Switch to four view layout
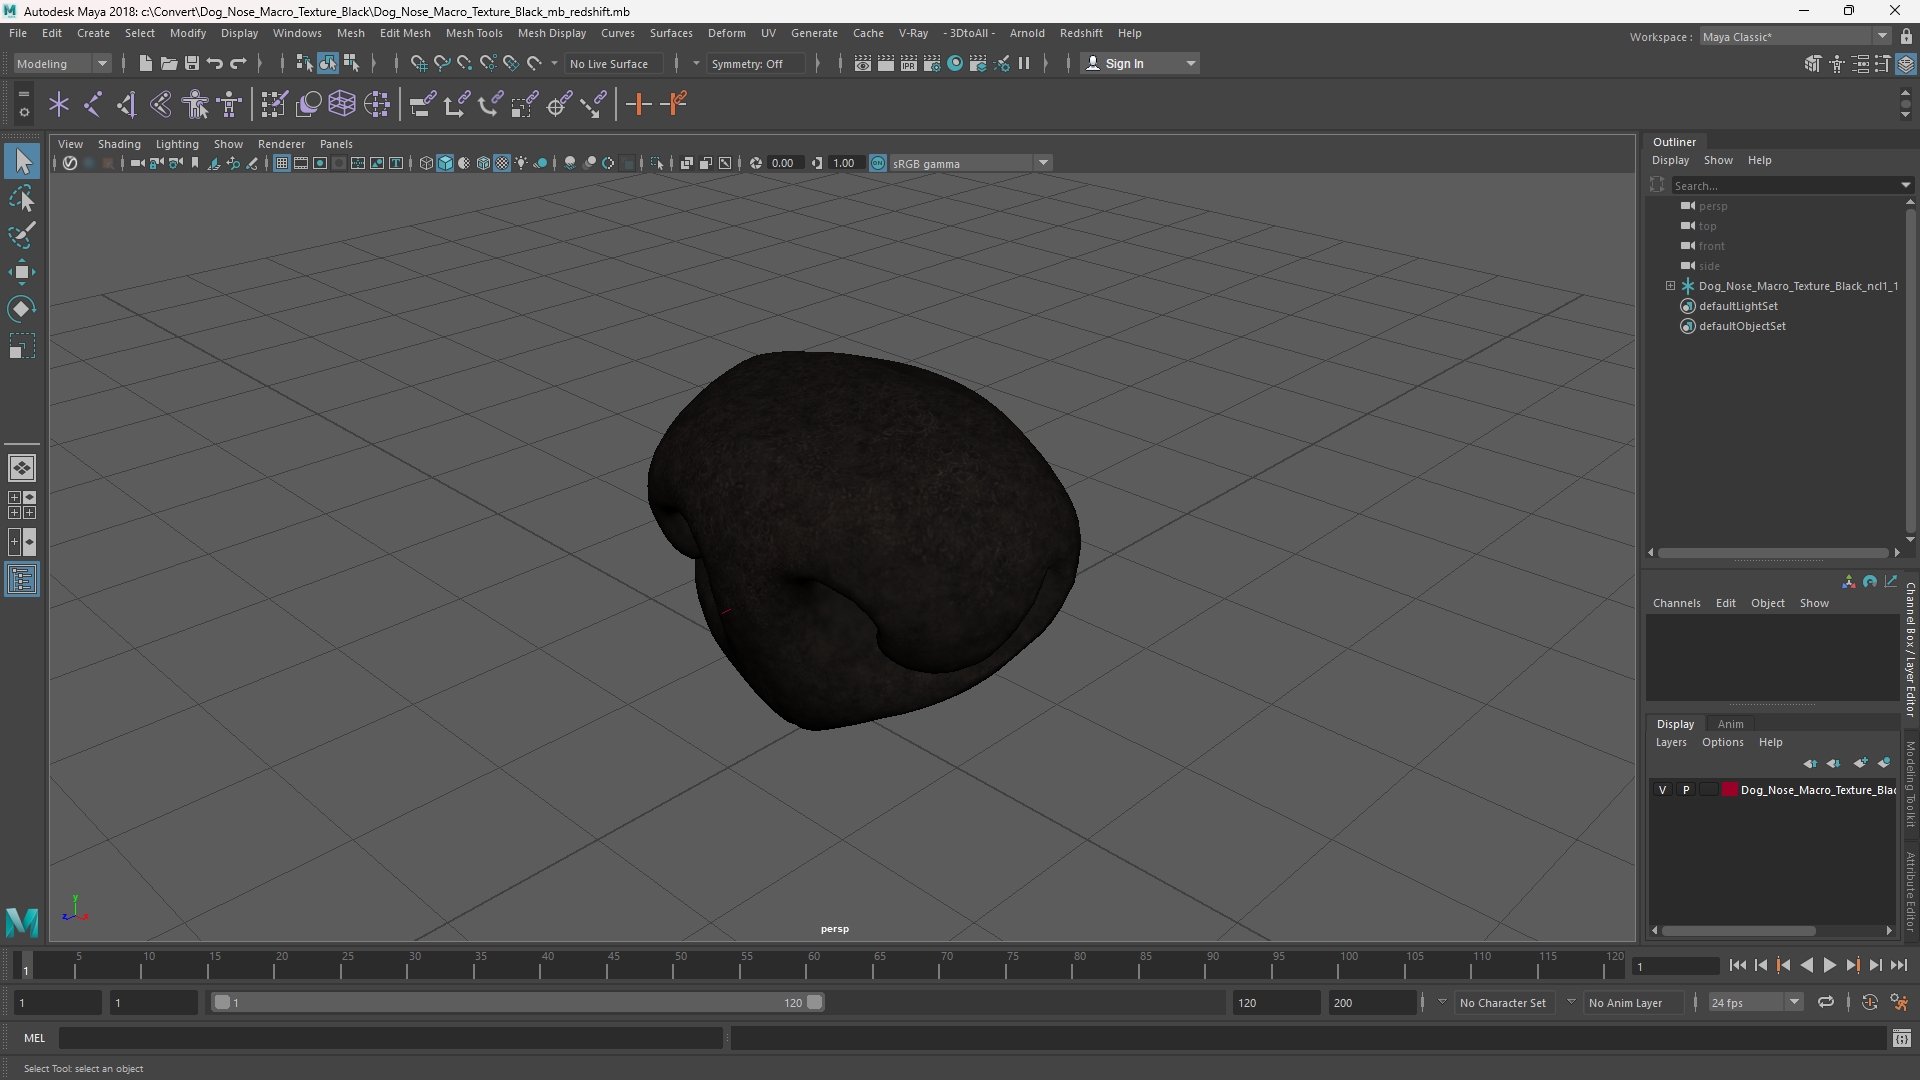The image size is (1920, 1080). (22, 505)
